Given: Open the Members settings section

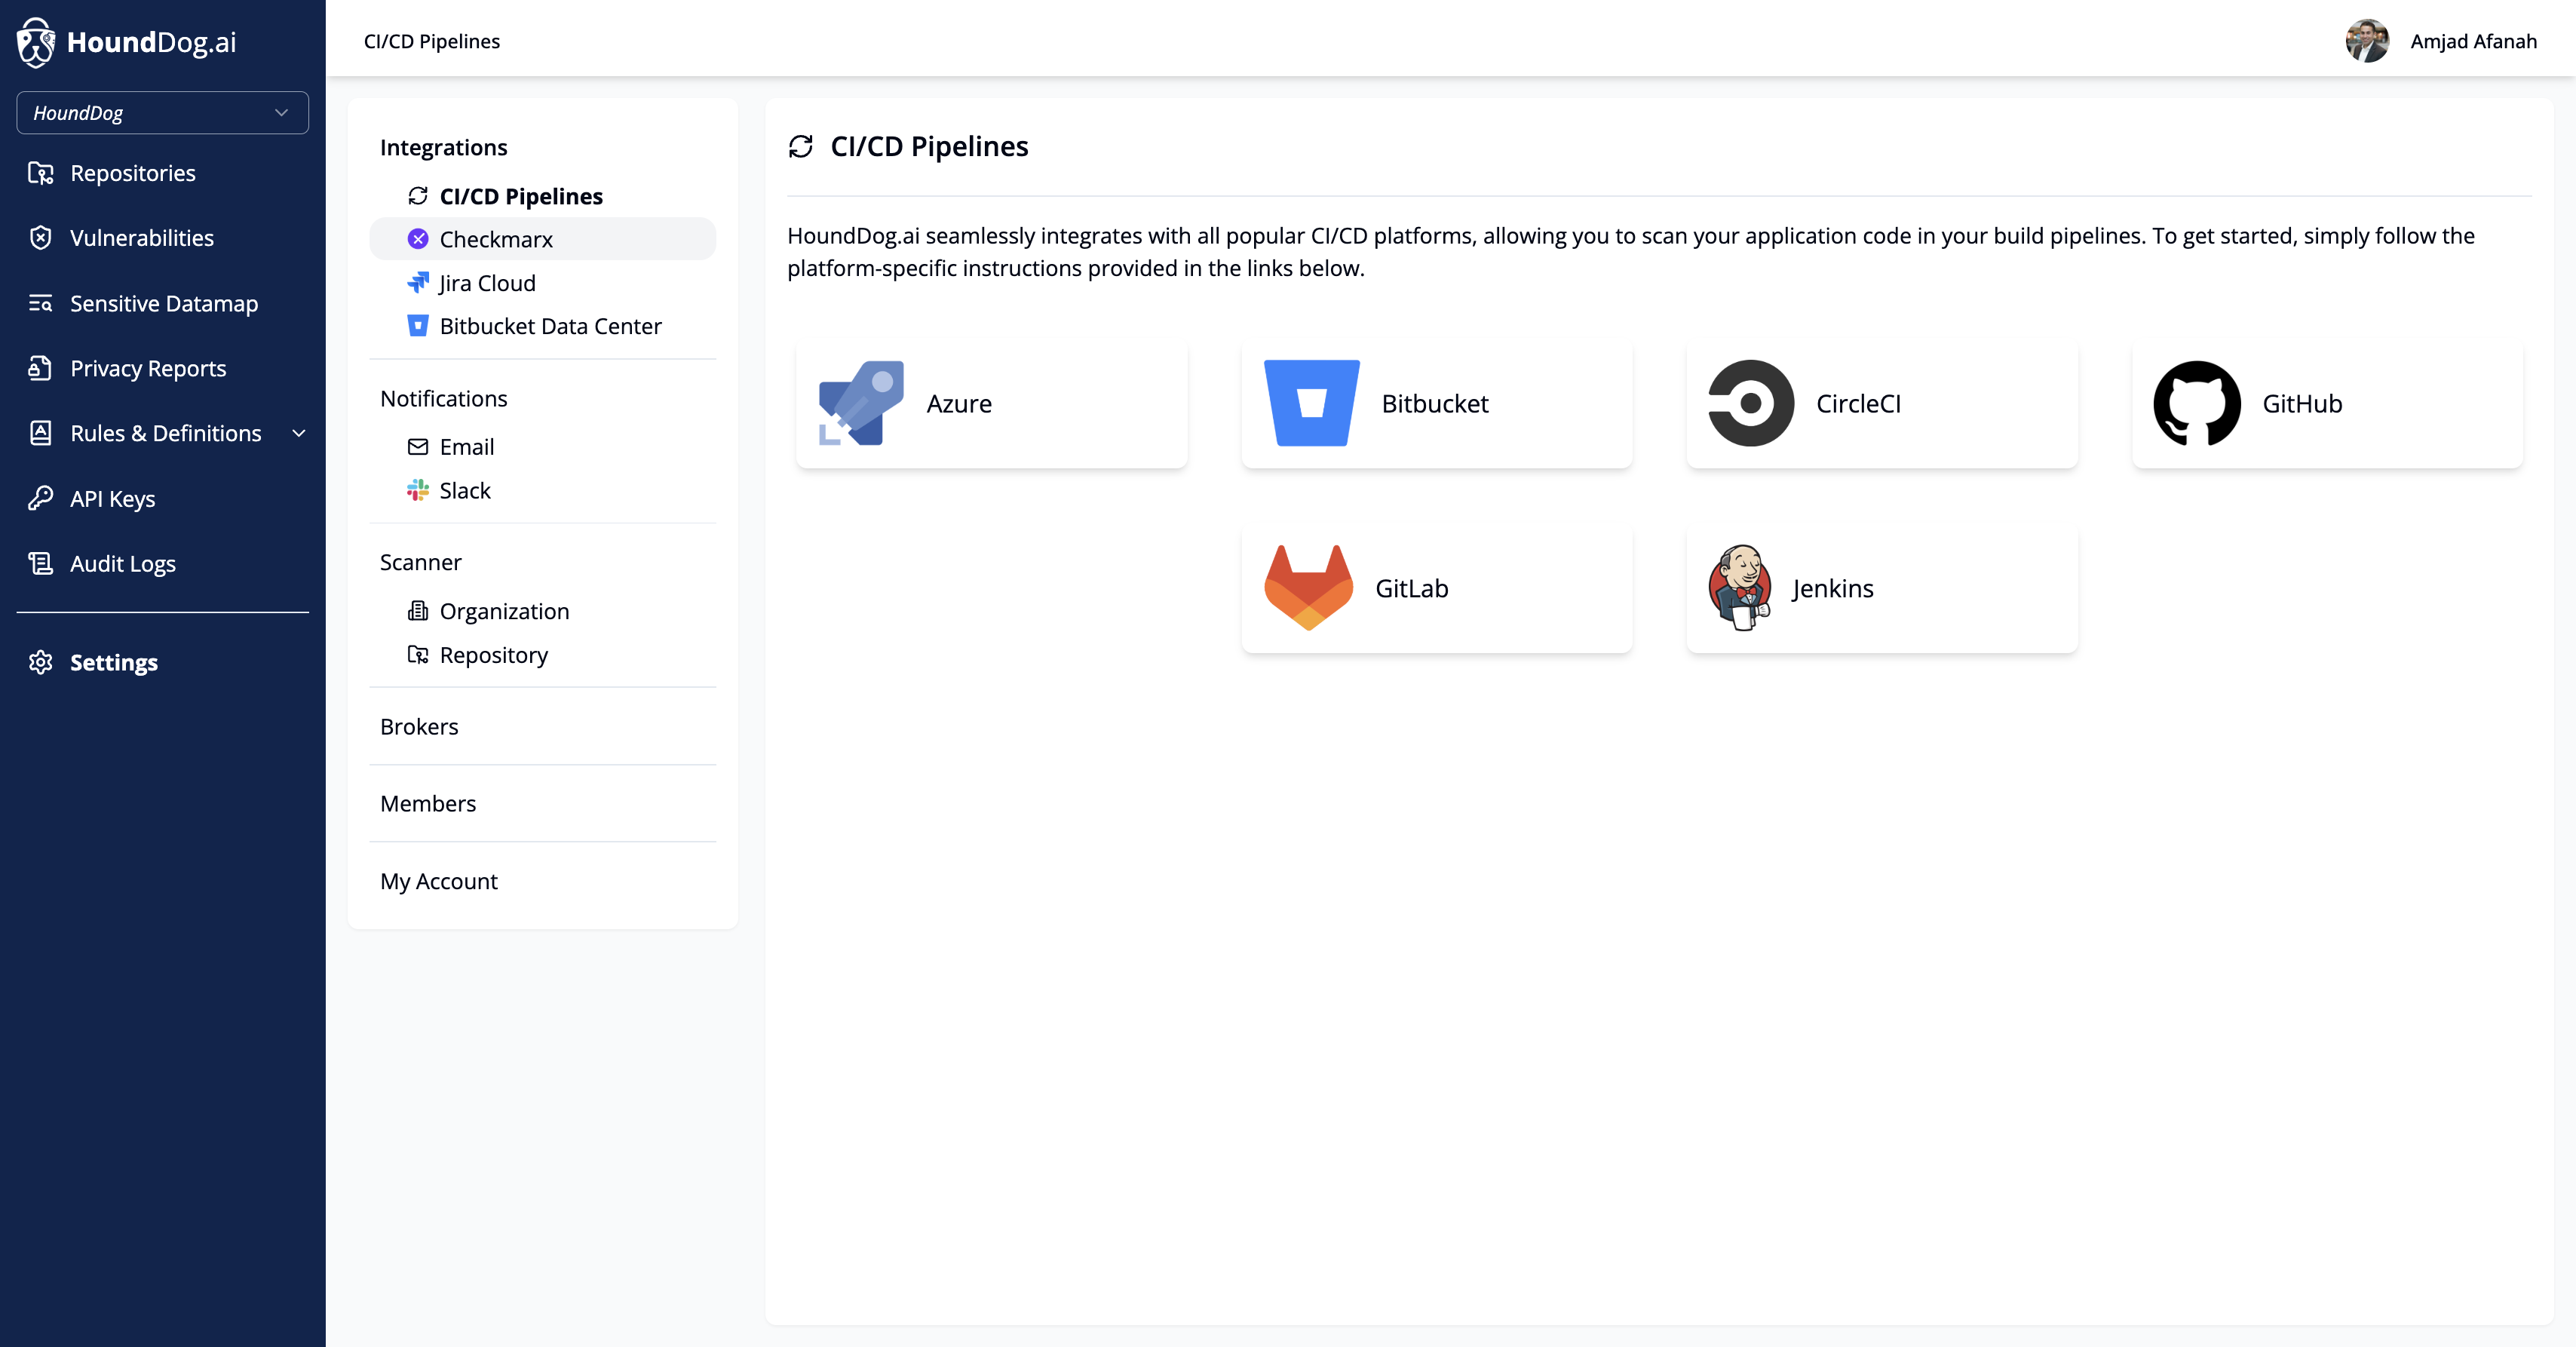Looking at the screenshot, I should pyautogui.click(x=428, y=804).
